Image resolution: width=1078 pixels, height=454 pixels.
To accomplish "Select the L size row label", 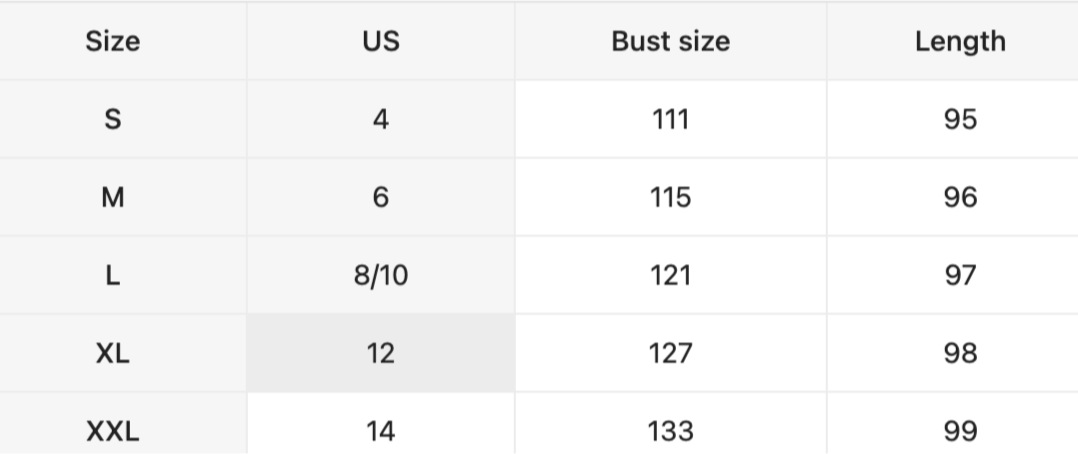I will (x=113, y=276).
